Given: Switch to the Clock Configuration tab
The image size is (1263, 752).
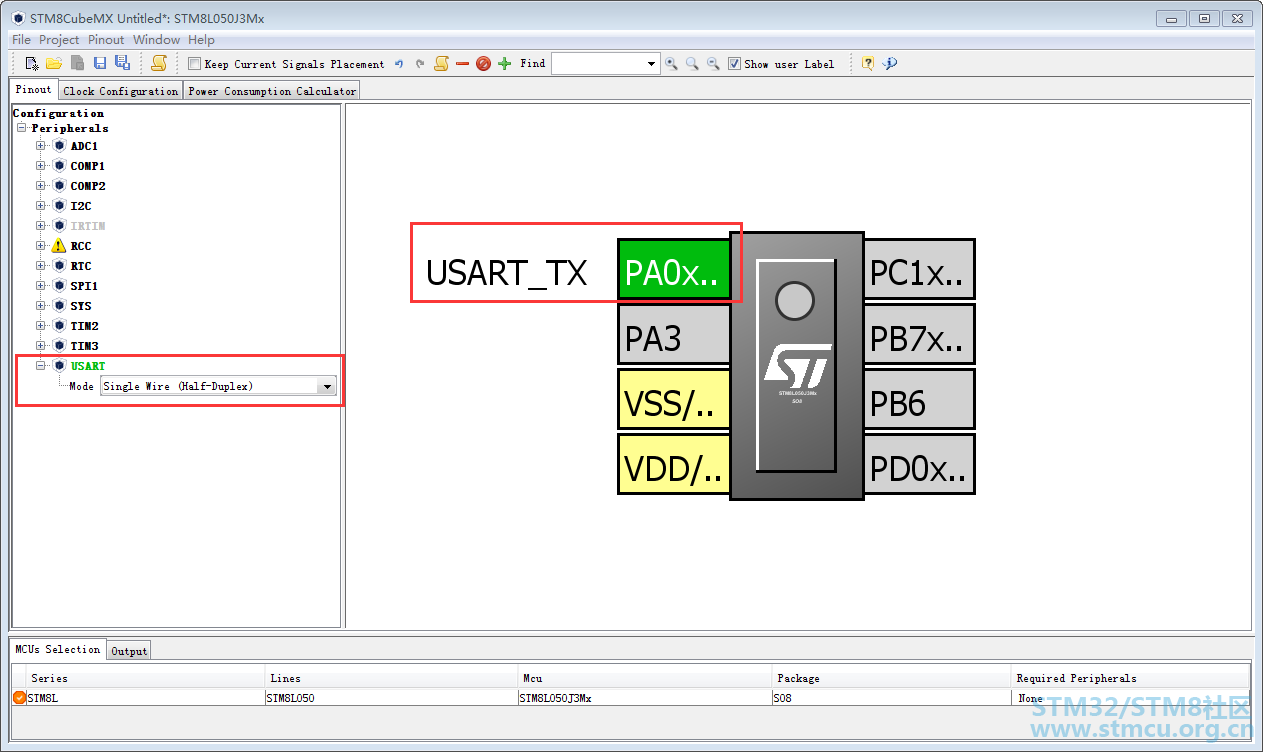Looking at the screenshot, I should pyautogui.click(x=121, y=90).
